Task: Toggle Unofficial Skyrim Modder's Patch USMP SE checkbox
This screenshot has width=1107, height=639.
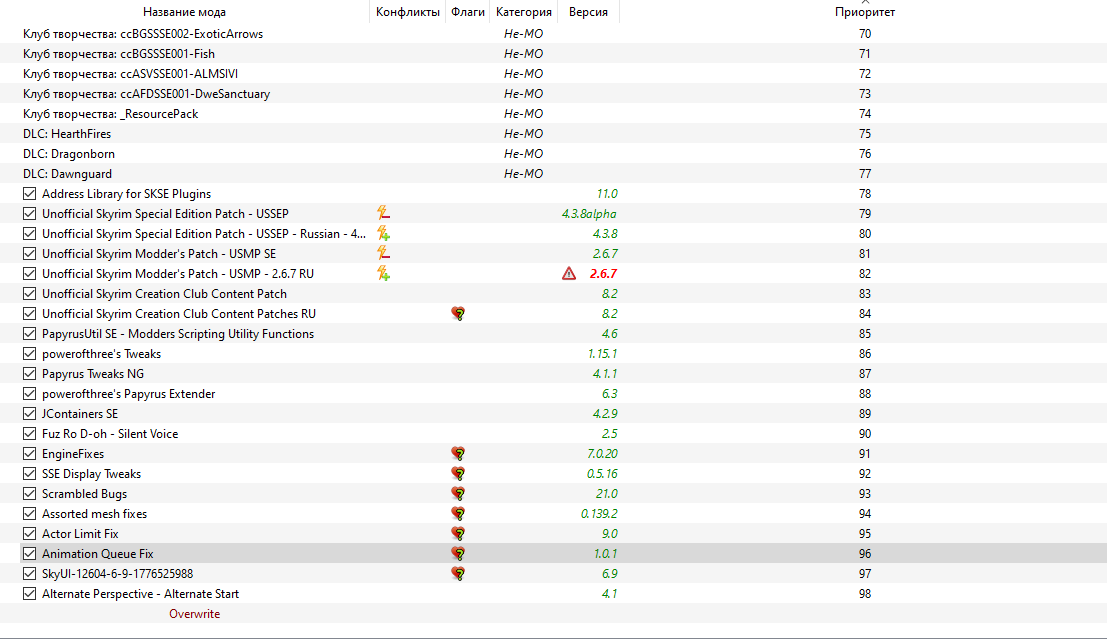Action: 29,253
